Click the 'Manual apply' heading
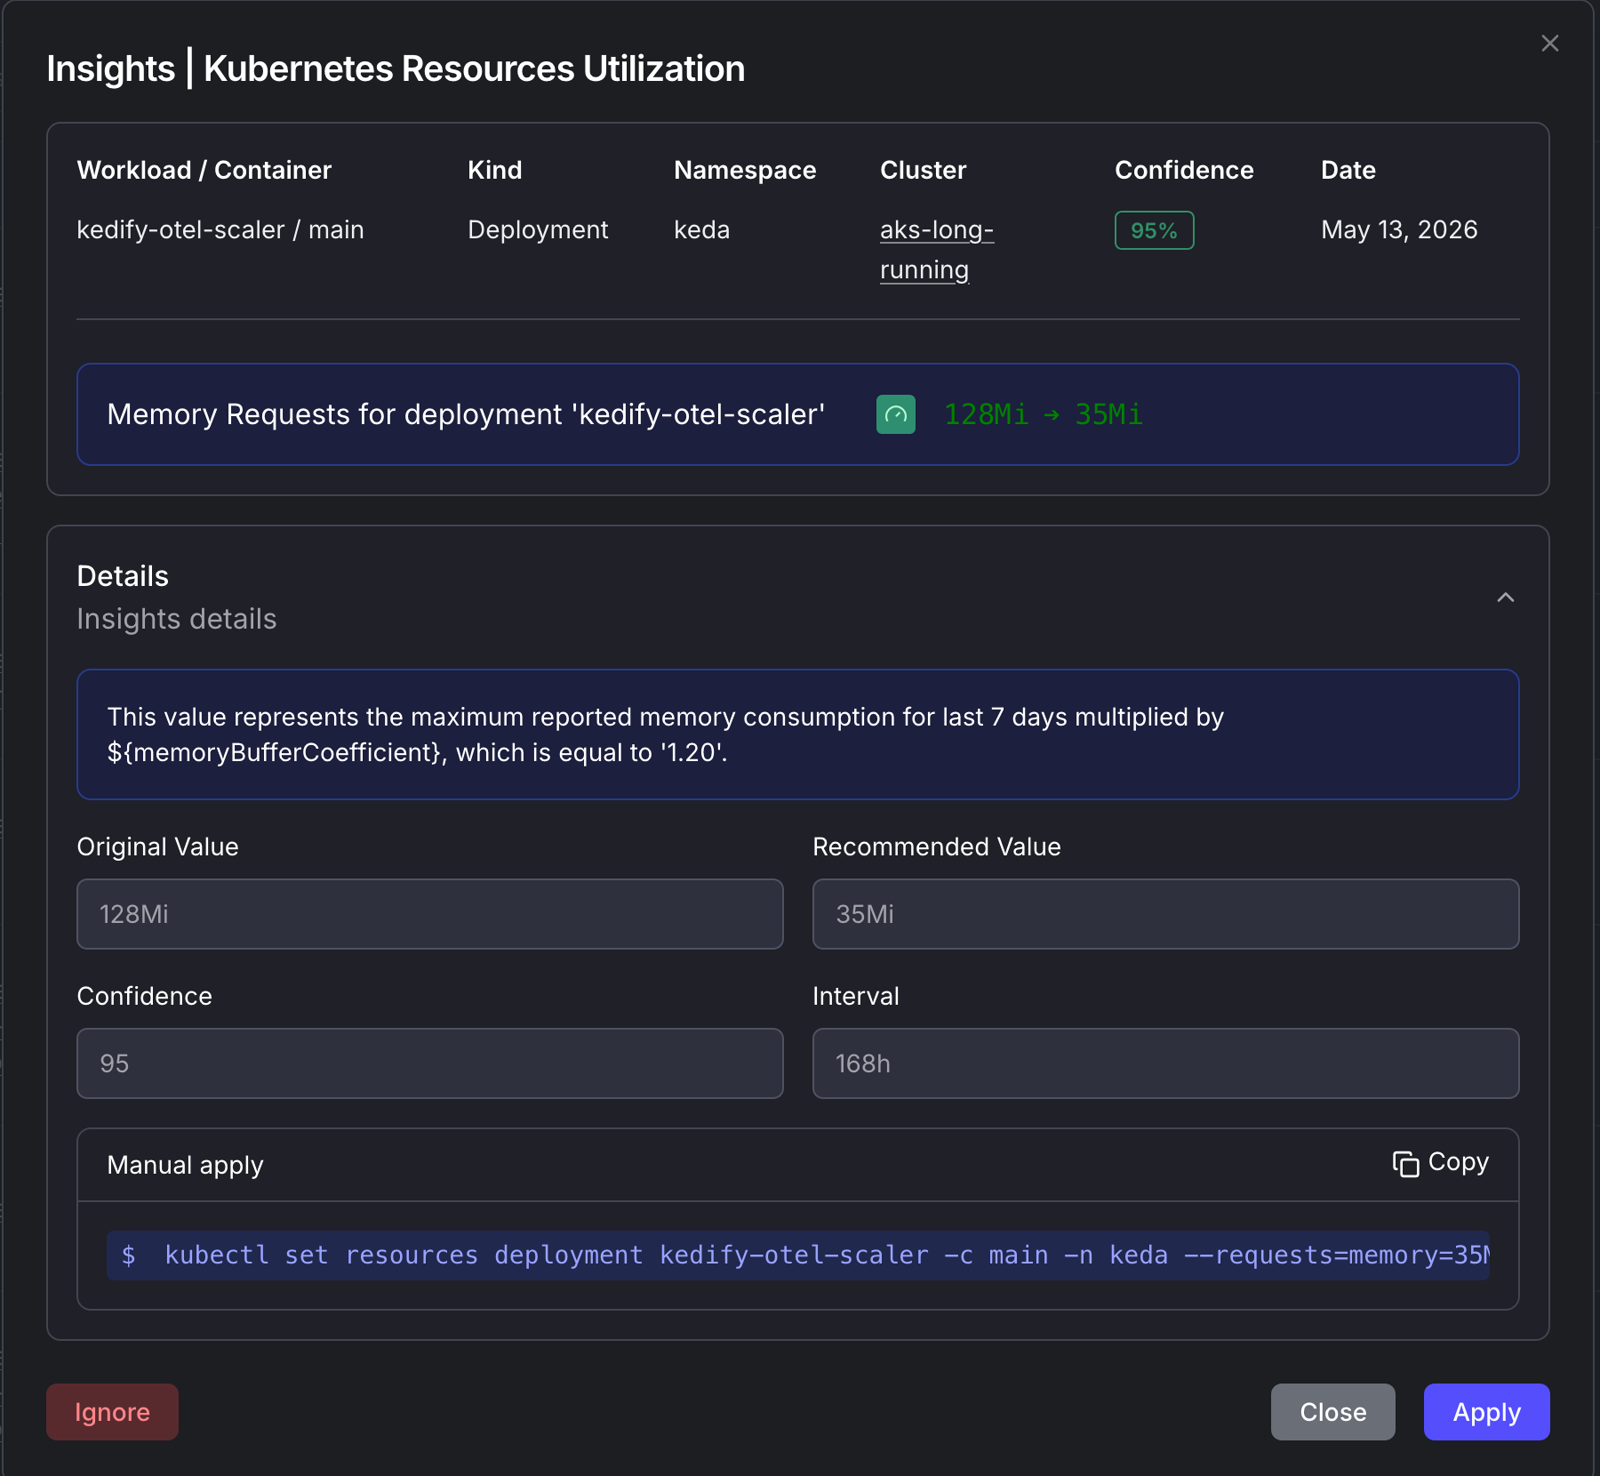The image size is (1600, 1476). click(185, 1165)
